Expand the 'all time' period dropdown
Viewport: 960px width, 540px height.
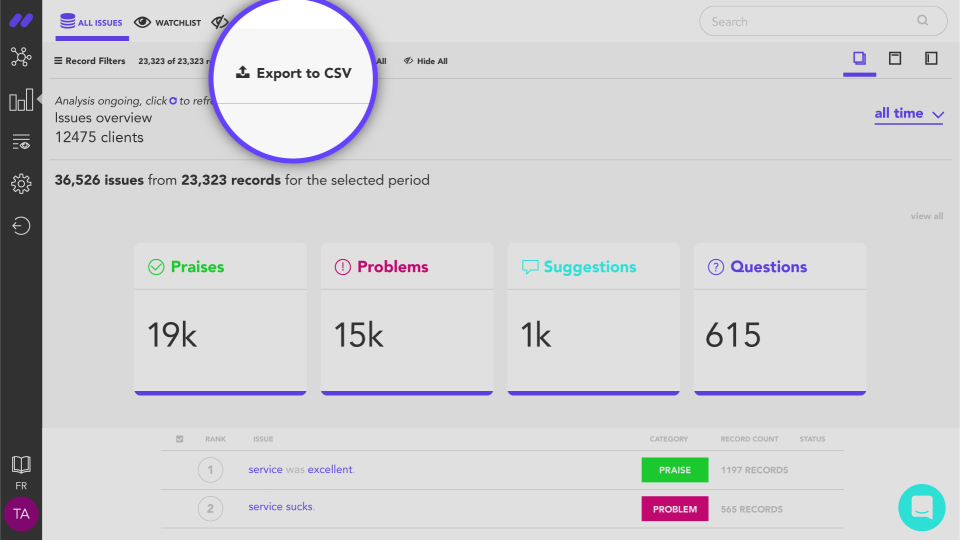click(908, 114)
